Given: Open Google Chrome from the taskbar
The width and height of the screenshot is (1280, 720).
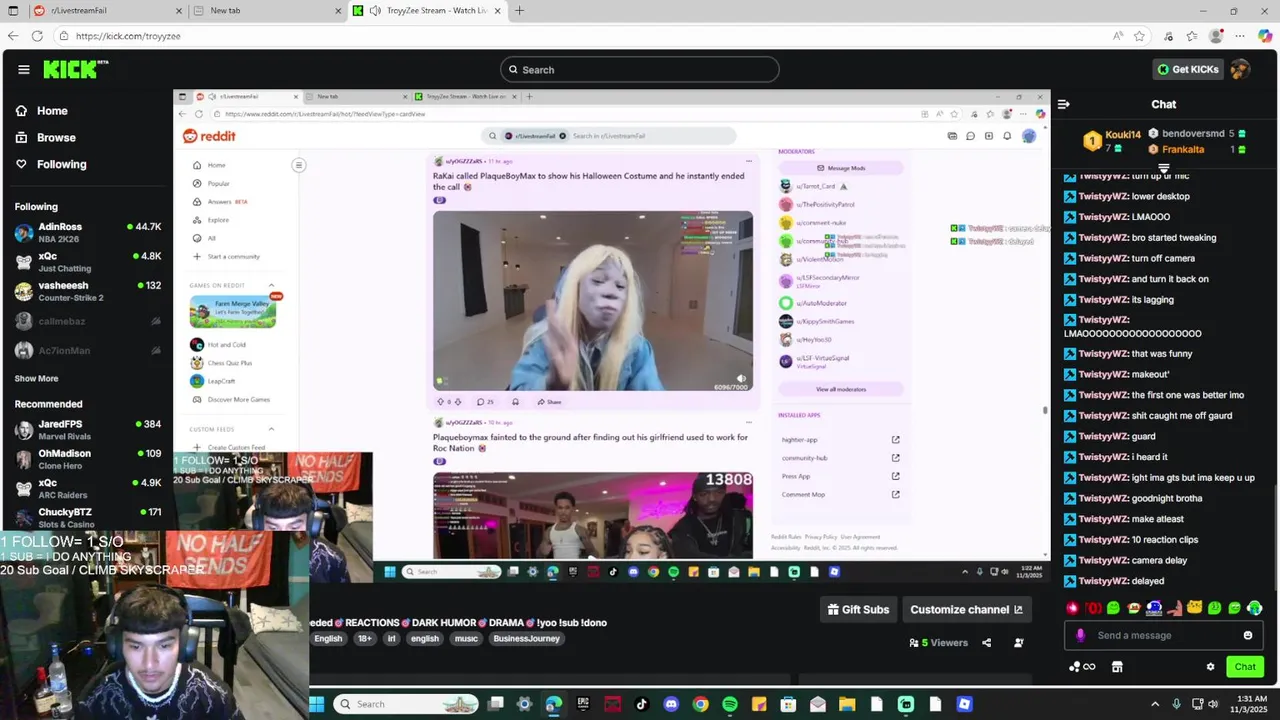Looking at the screenshot, I should tap(700, 704).
